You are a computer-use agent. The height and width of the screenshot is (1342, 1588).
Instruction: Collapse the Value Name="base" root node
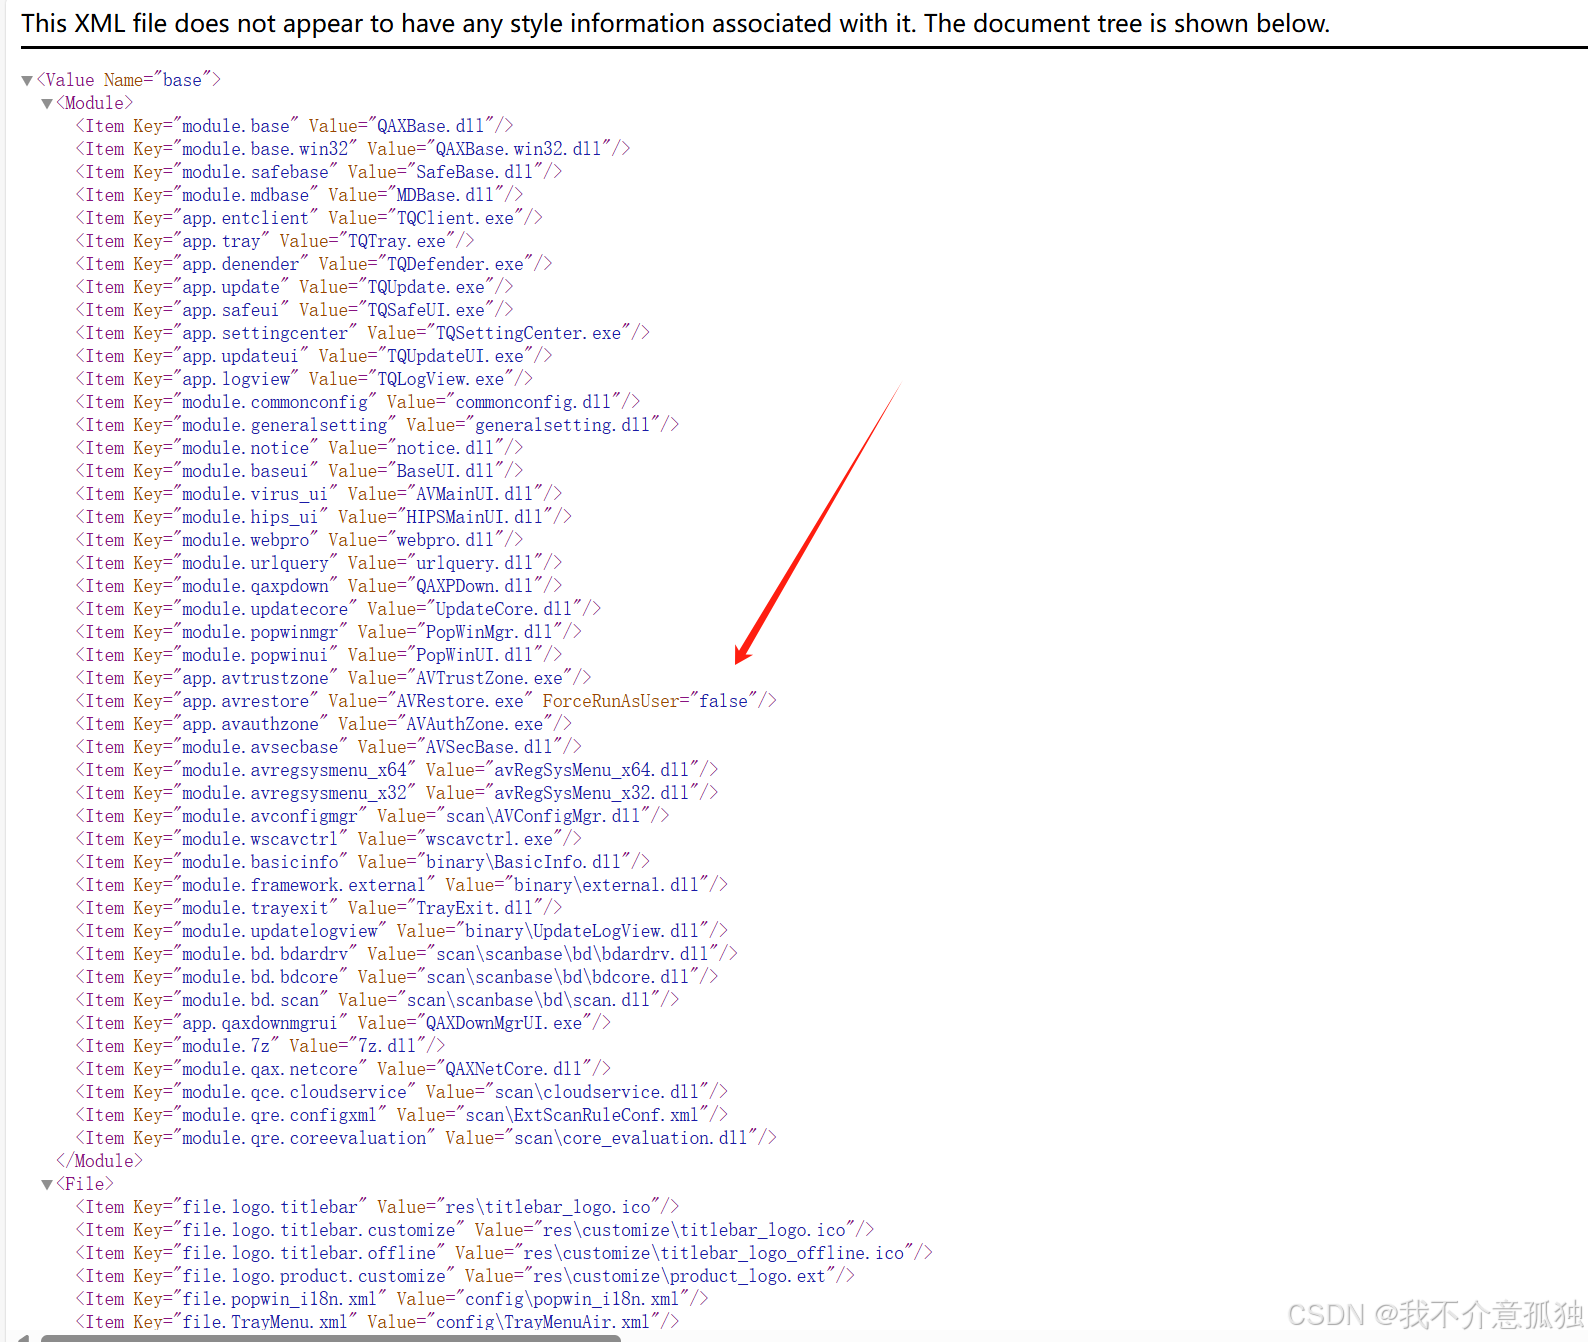(x=27, y=80)
